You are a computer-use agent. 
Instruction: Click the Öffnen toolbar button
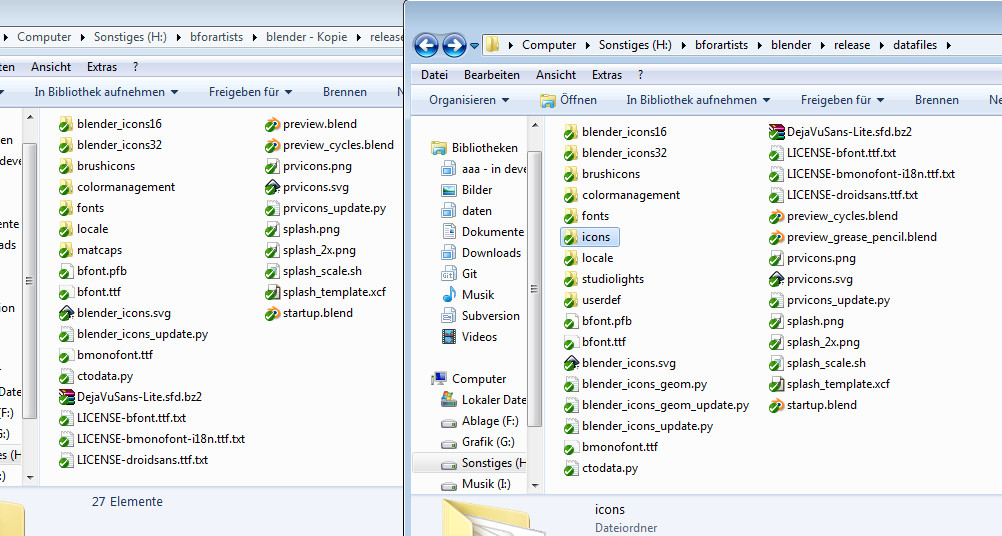point(568,100)
